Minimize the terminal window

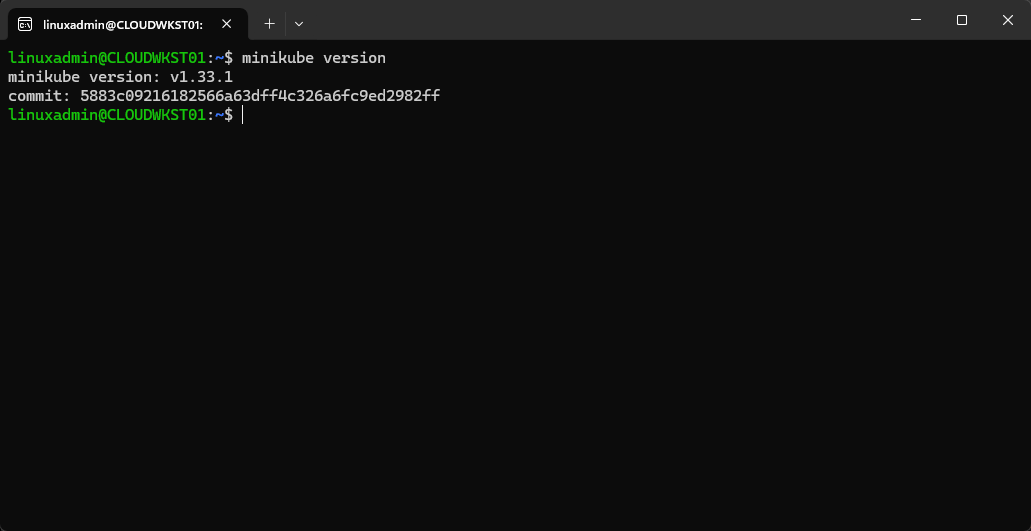tap(917, 20)
